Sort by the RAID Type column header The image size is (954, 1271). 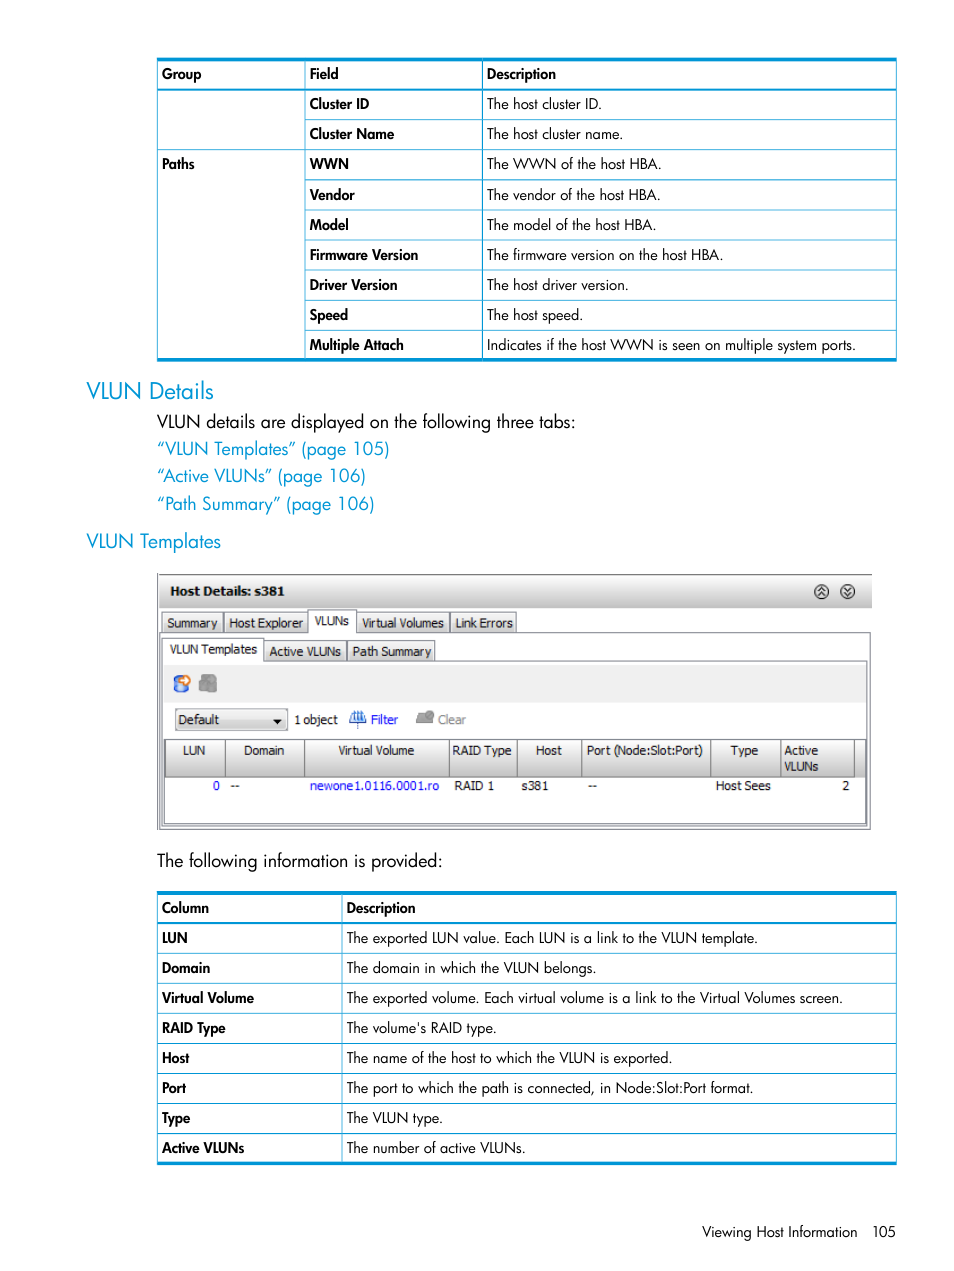(x=482, y=758)
